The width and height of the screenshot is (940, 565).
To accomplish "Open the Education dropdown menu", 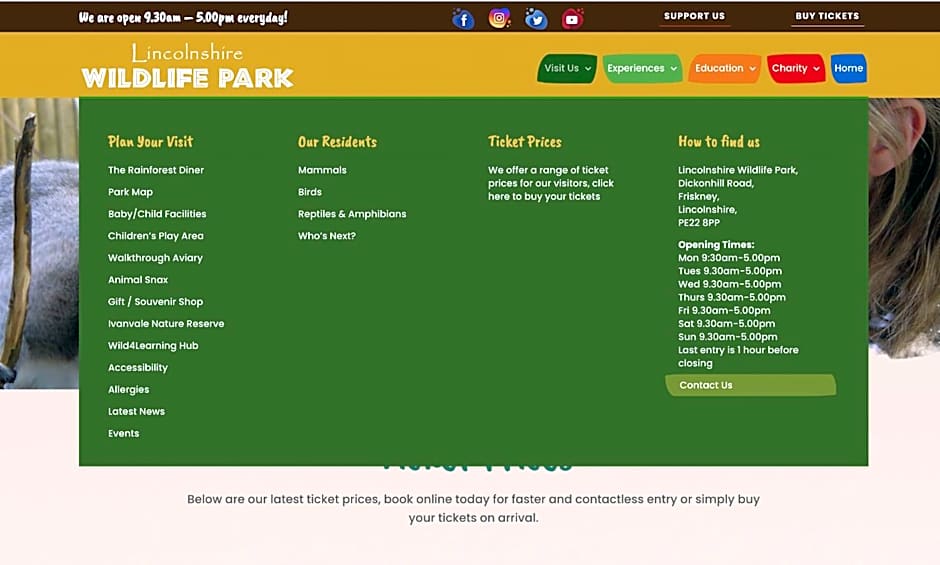I will (725, 68).
